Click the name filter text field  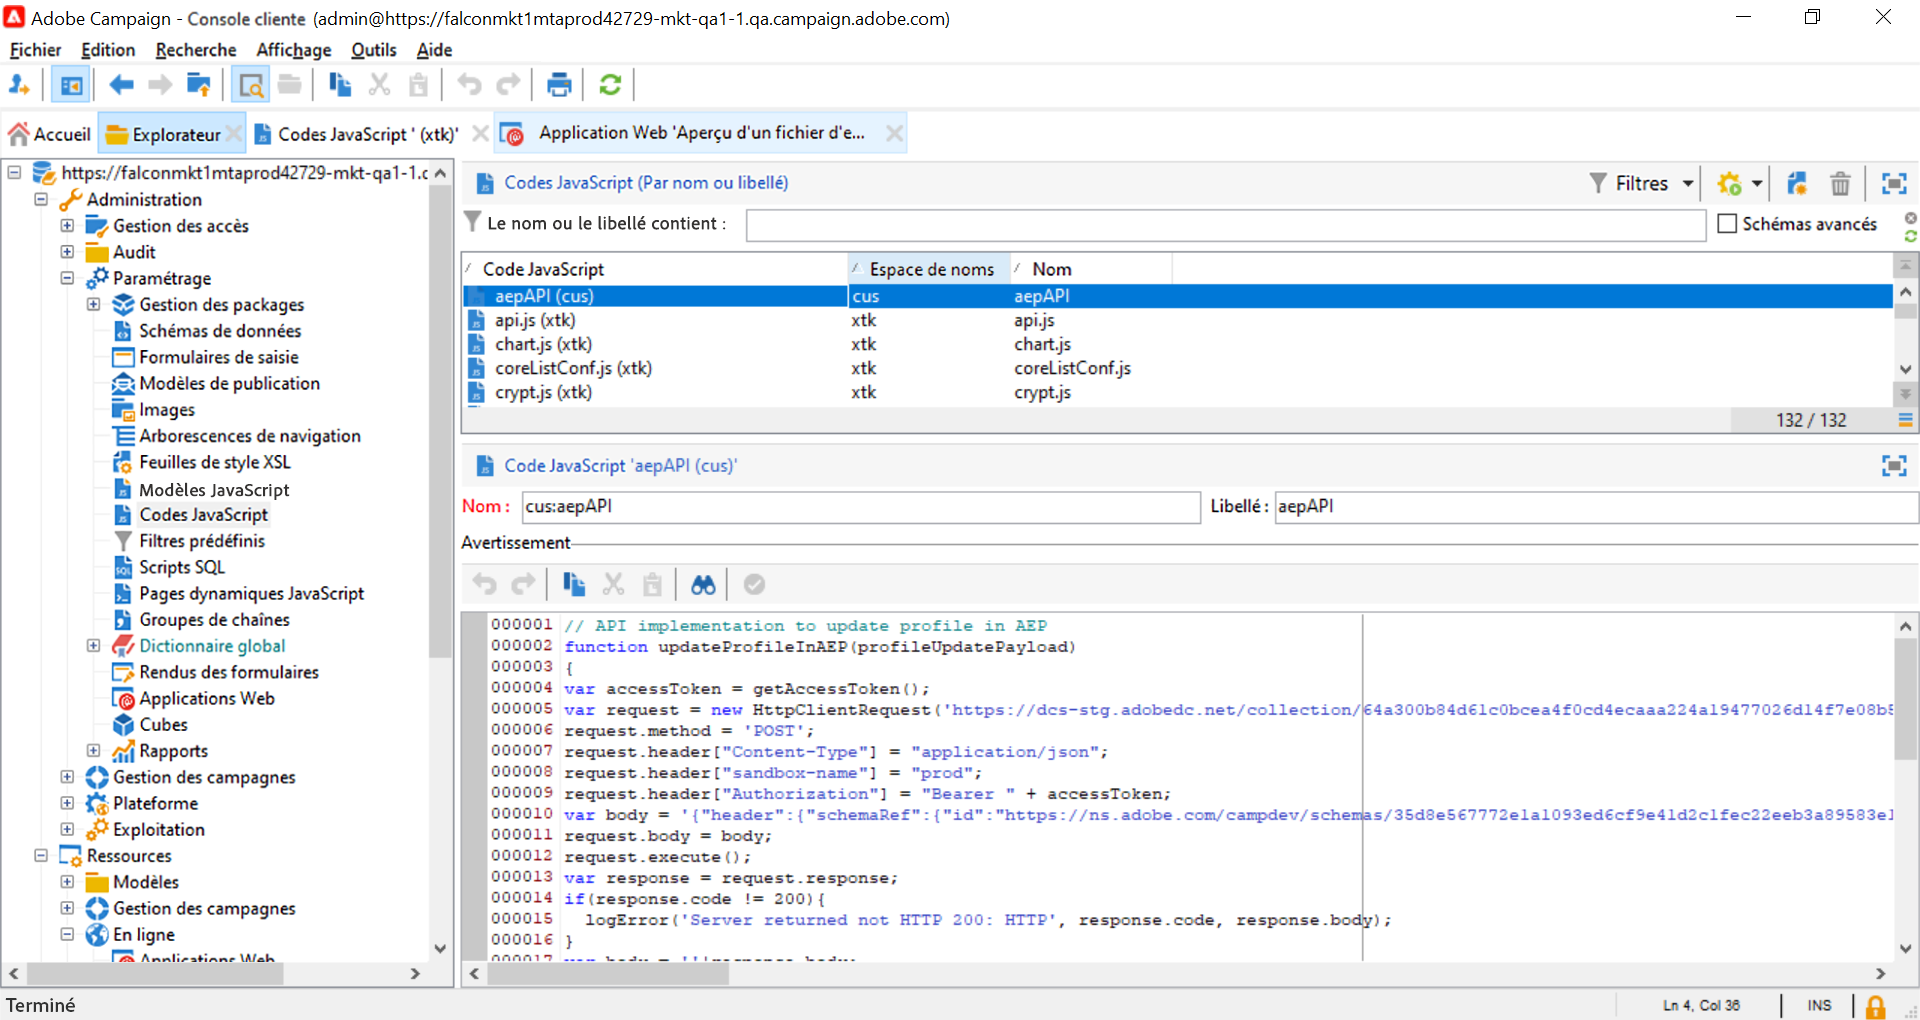(x=1225, y=225)
